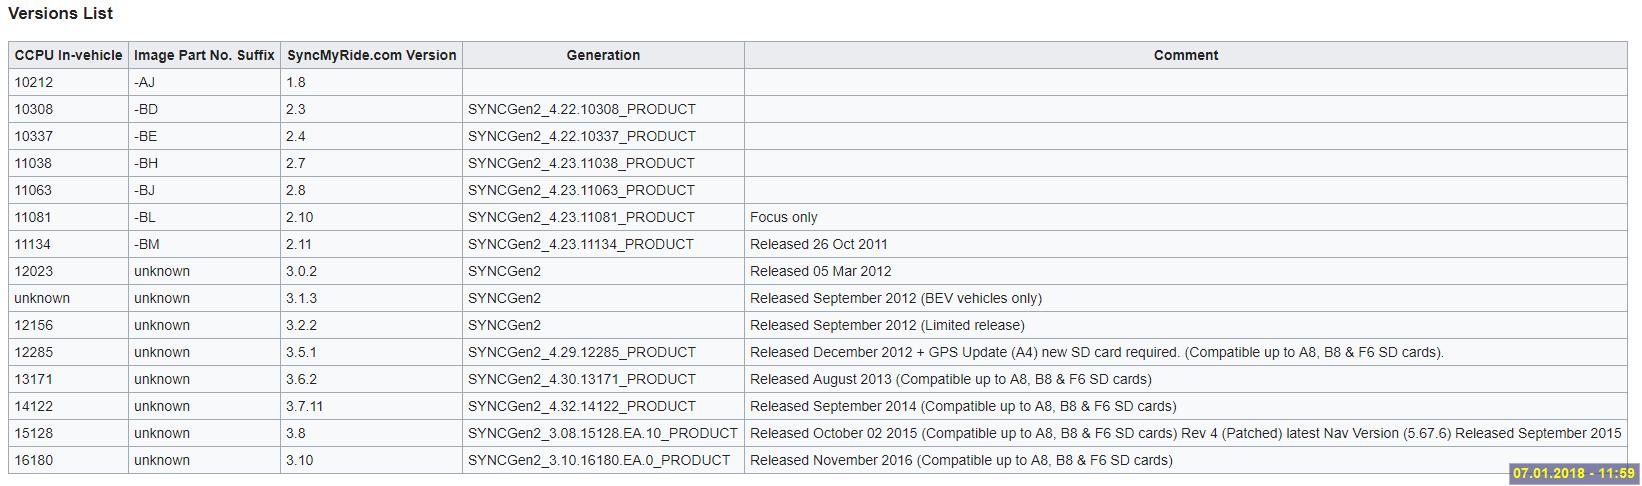The width and height of the screenshot is (1642, 486).
Task: Click the Generation column header
Action: (x=603, y=55)
